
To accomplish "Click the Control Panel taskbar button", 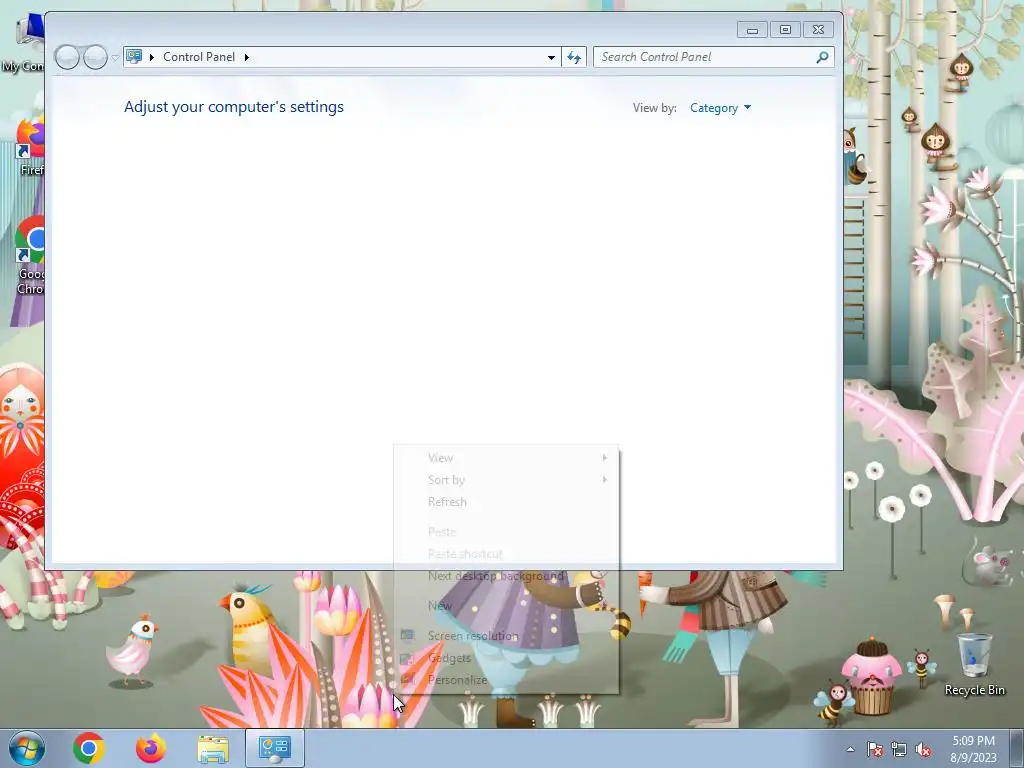I will (274, 748).
